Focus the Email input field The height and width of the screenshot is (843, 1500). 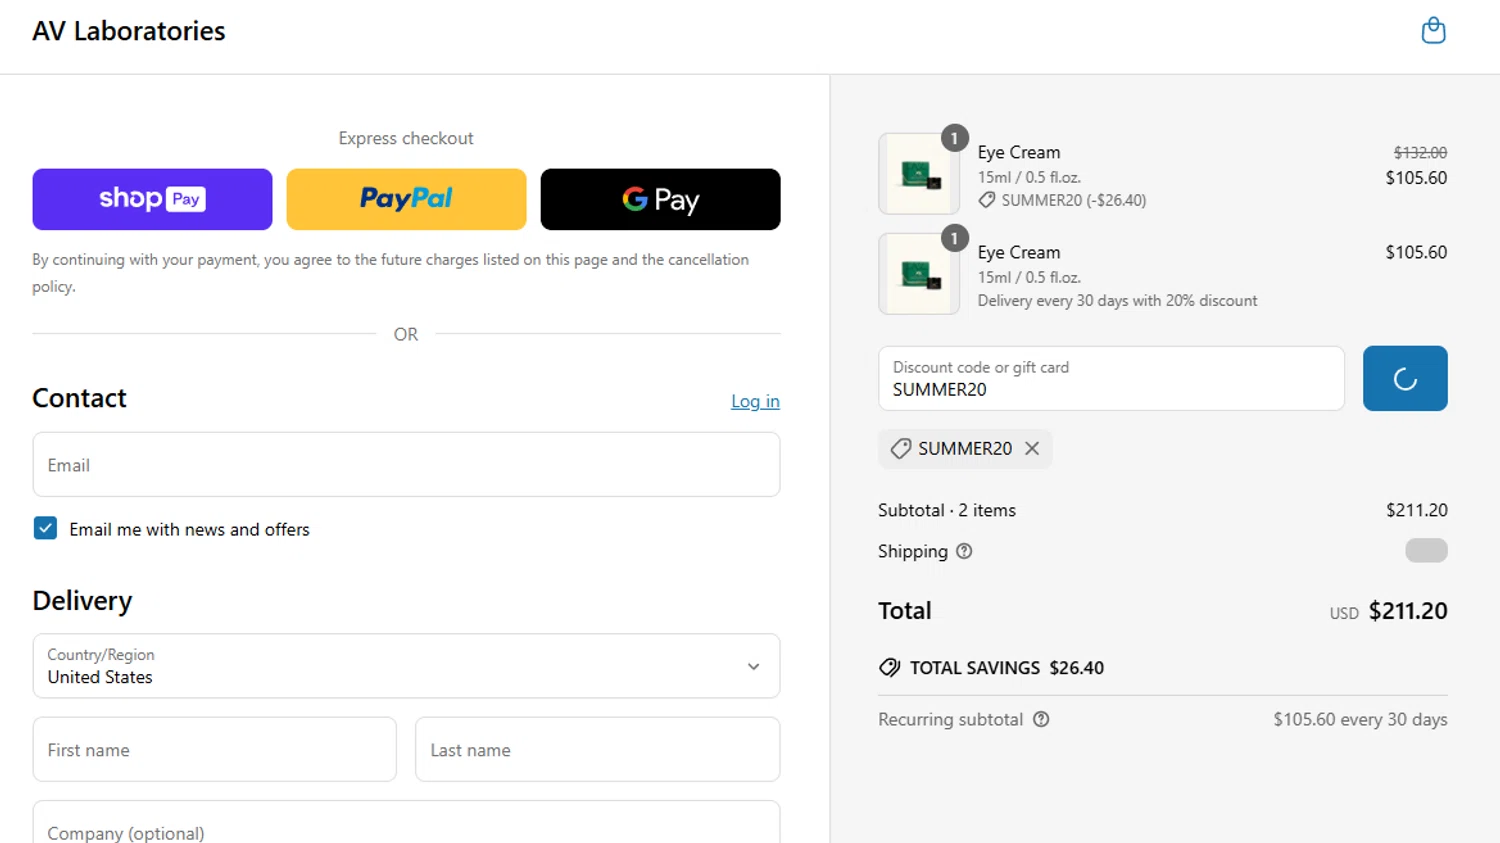point(406,465)
